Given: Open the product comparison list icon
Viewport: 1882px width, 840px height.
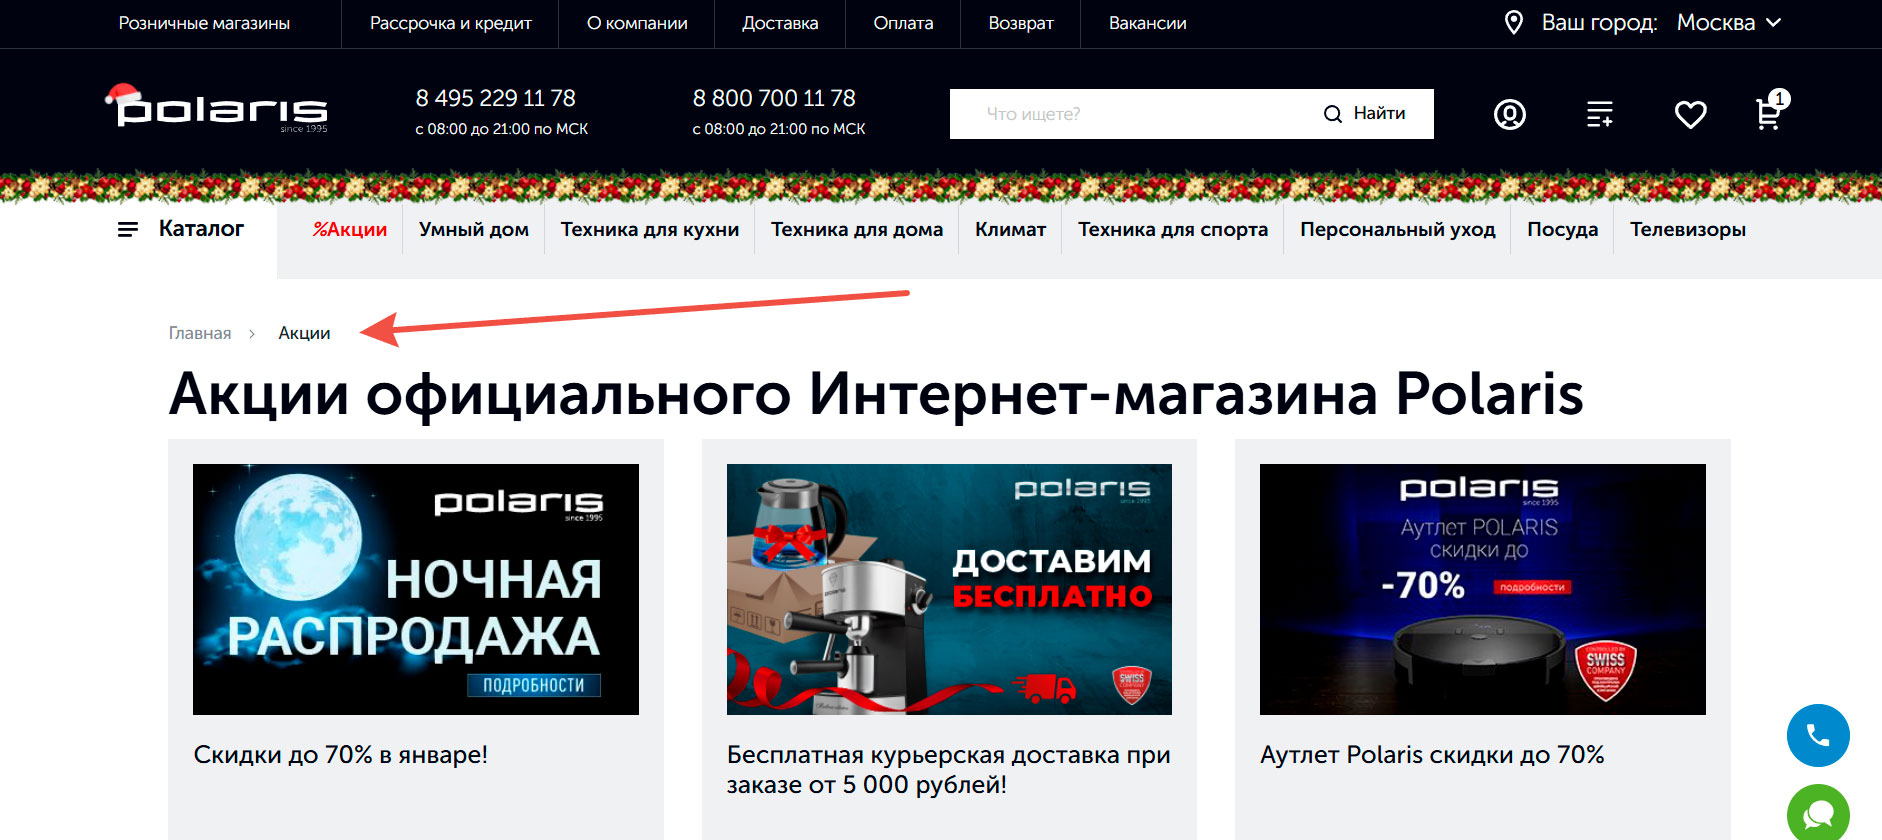Looking at the screenshot, I should (1600, 114).
